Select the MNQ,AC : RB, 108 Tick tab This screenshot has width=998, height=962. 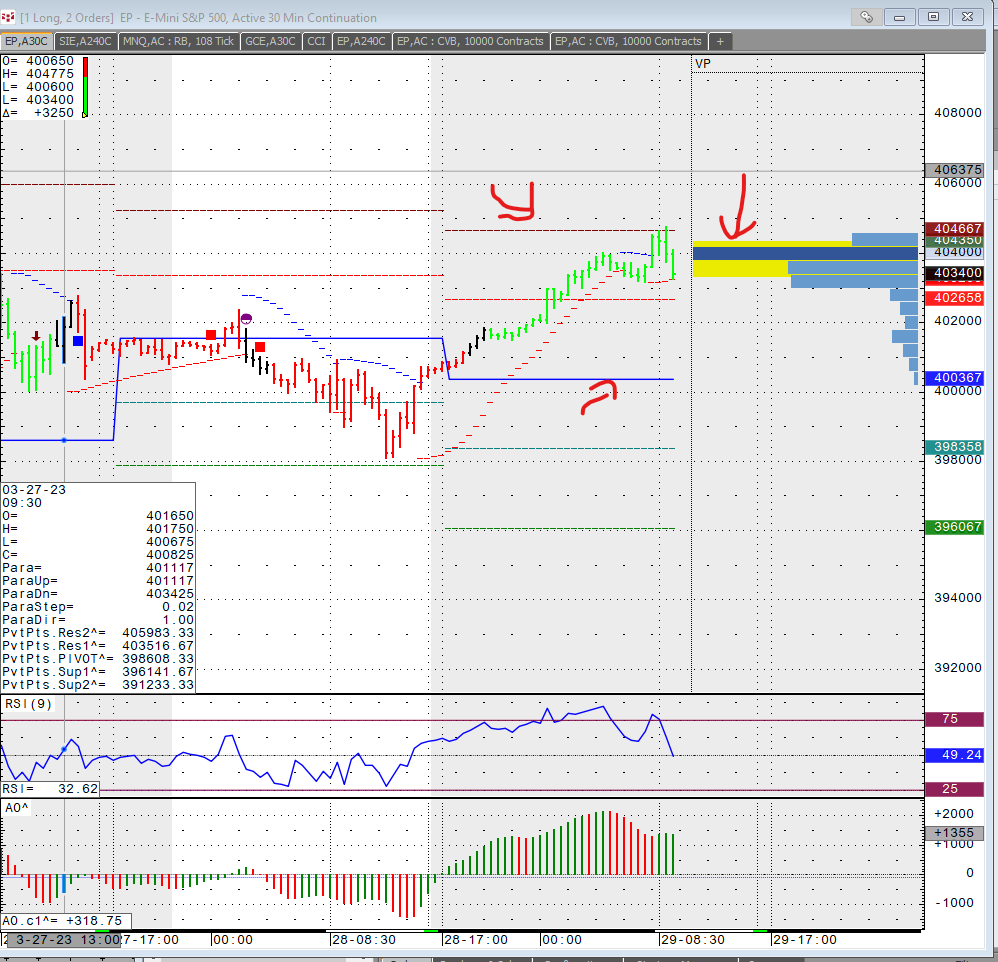(x=178, y=41)
